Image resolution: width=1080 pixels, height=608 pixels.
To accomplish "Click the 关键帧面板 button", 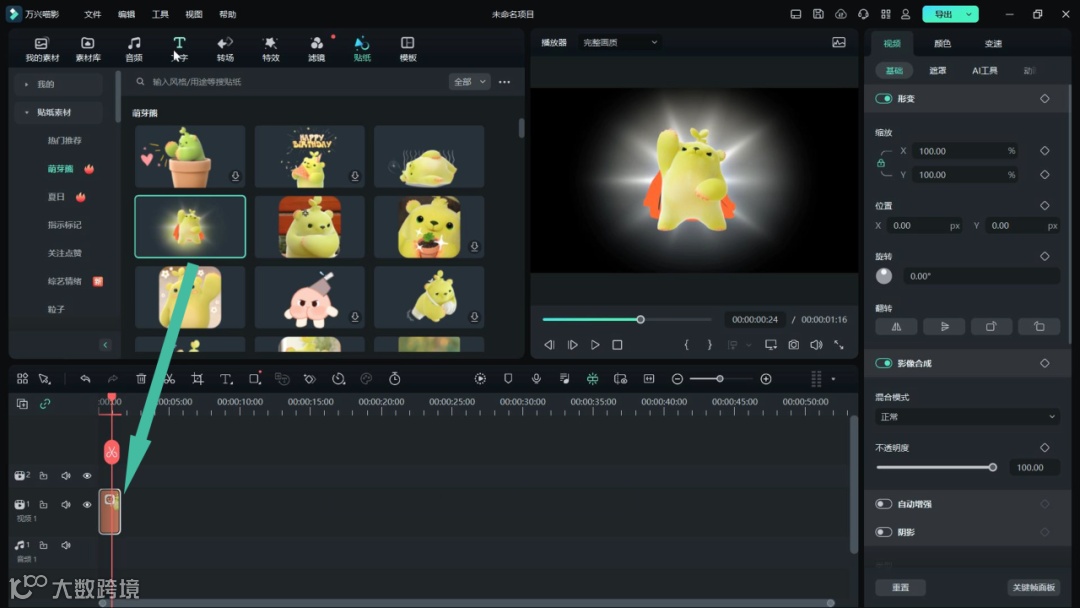I will click(1034, 587).
